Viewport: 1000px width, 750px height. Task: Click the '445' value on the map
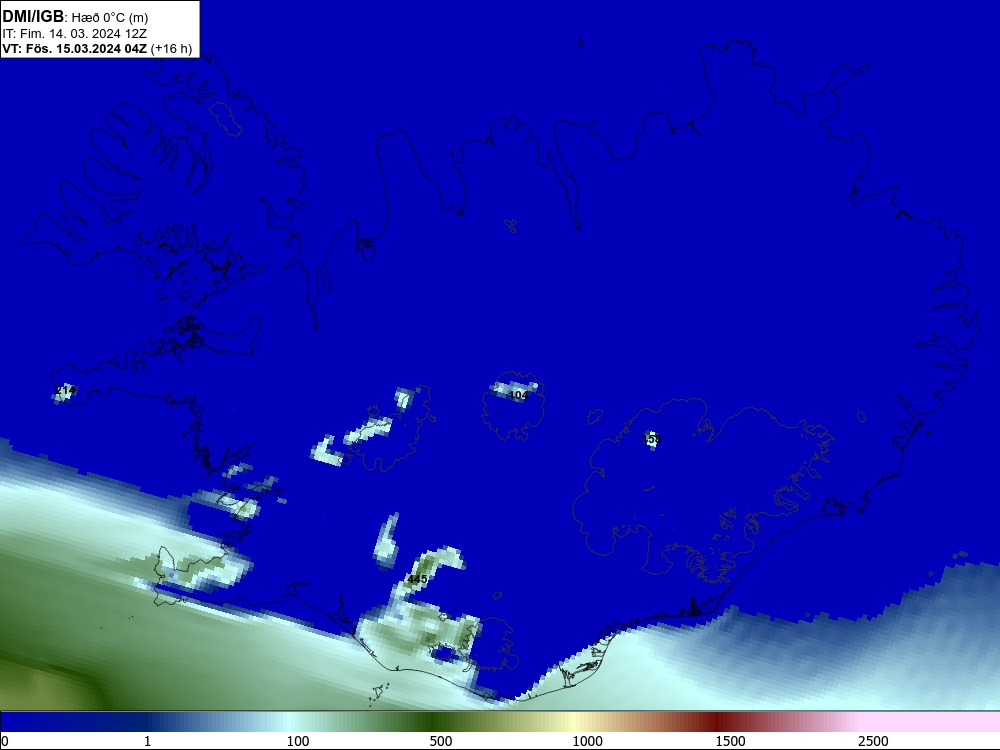(x=417, y=579)
